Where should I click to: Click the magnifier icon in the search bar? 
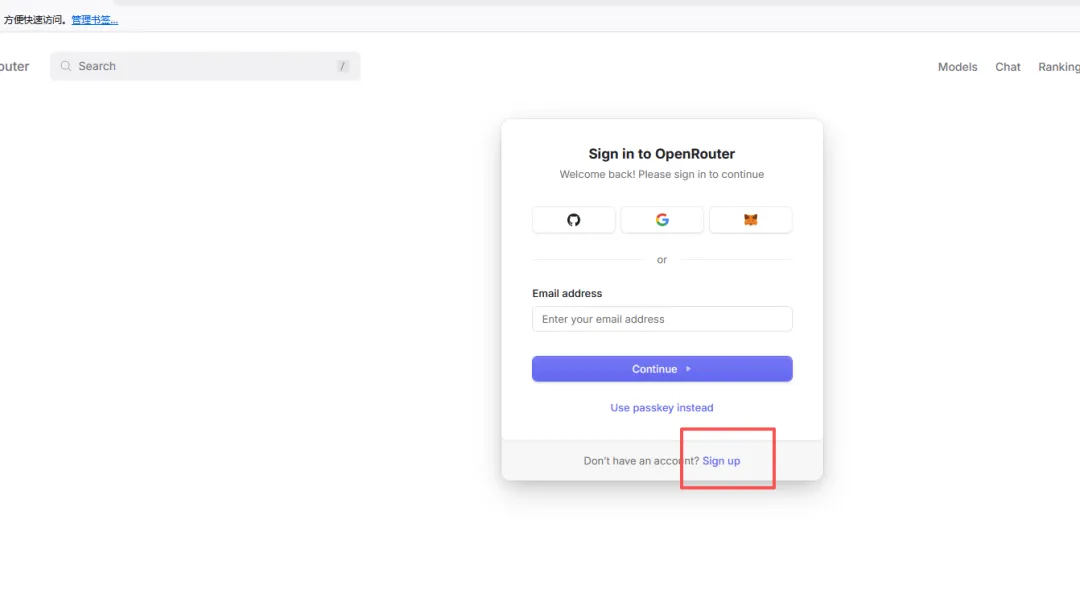pos(66,66)
